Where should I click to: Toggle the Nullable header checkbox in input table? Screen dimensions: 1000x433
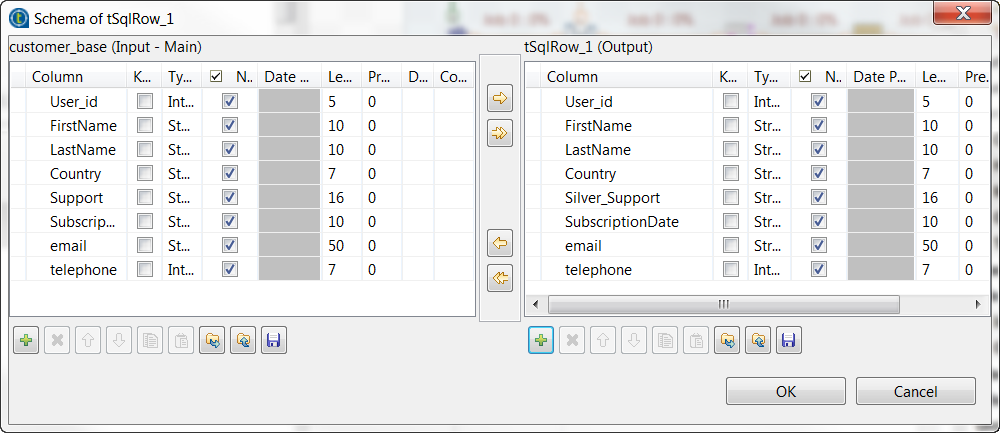[x=216, y=77]
